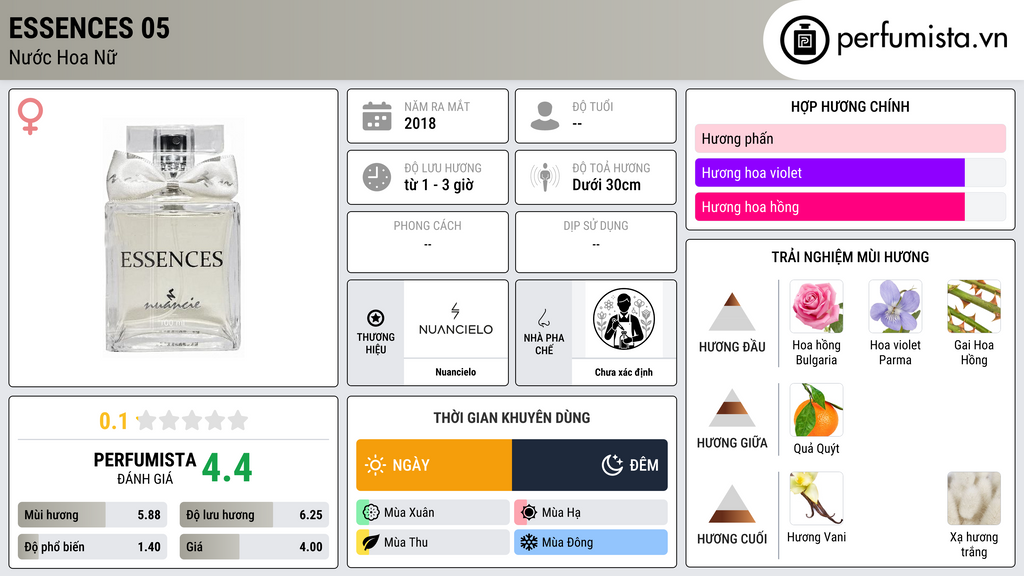Image resolution: width=1024 pixels, height=576 pixels.
Task: Open the Xạ hương trắng note image
Action: pos(974,498)
